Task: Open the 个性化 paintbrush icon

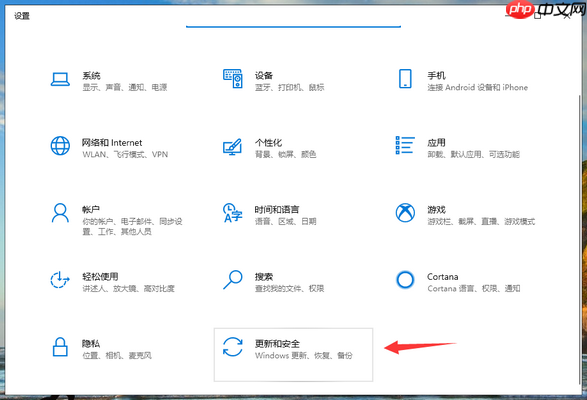Action: point(232,147)
